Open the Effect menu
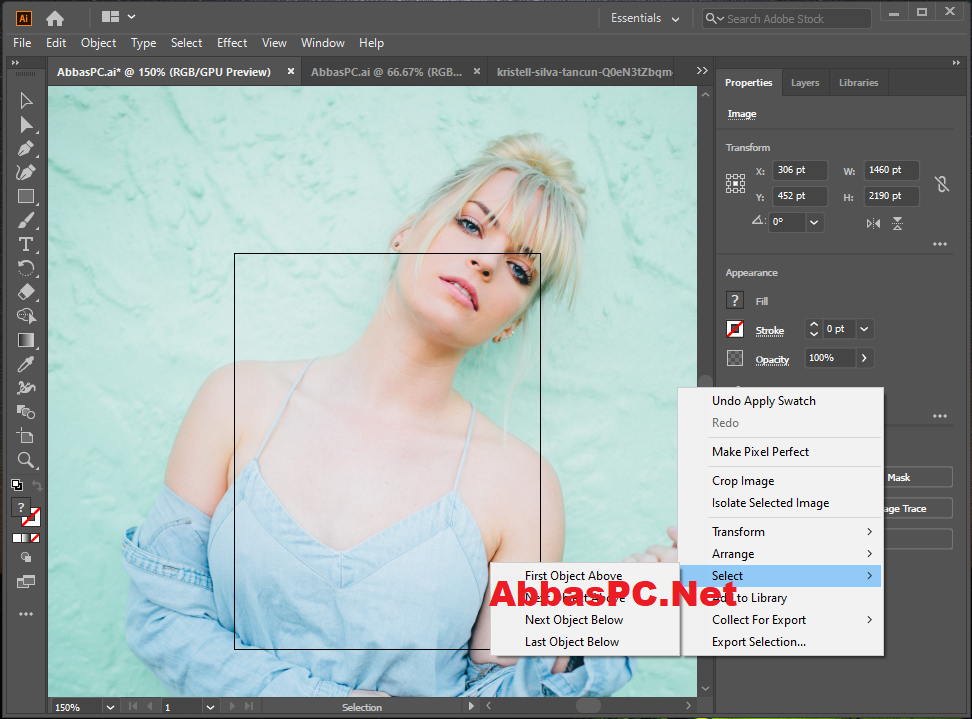This screenshot has width=972, height=719. tap(232, 43)
